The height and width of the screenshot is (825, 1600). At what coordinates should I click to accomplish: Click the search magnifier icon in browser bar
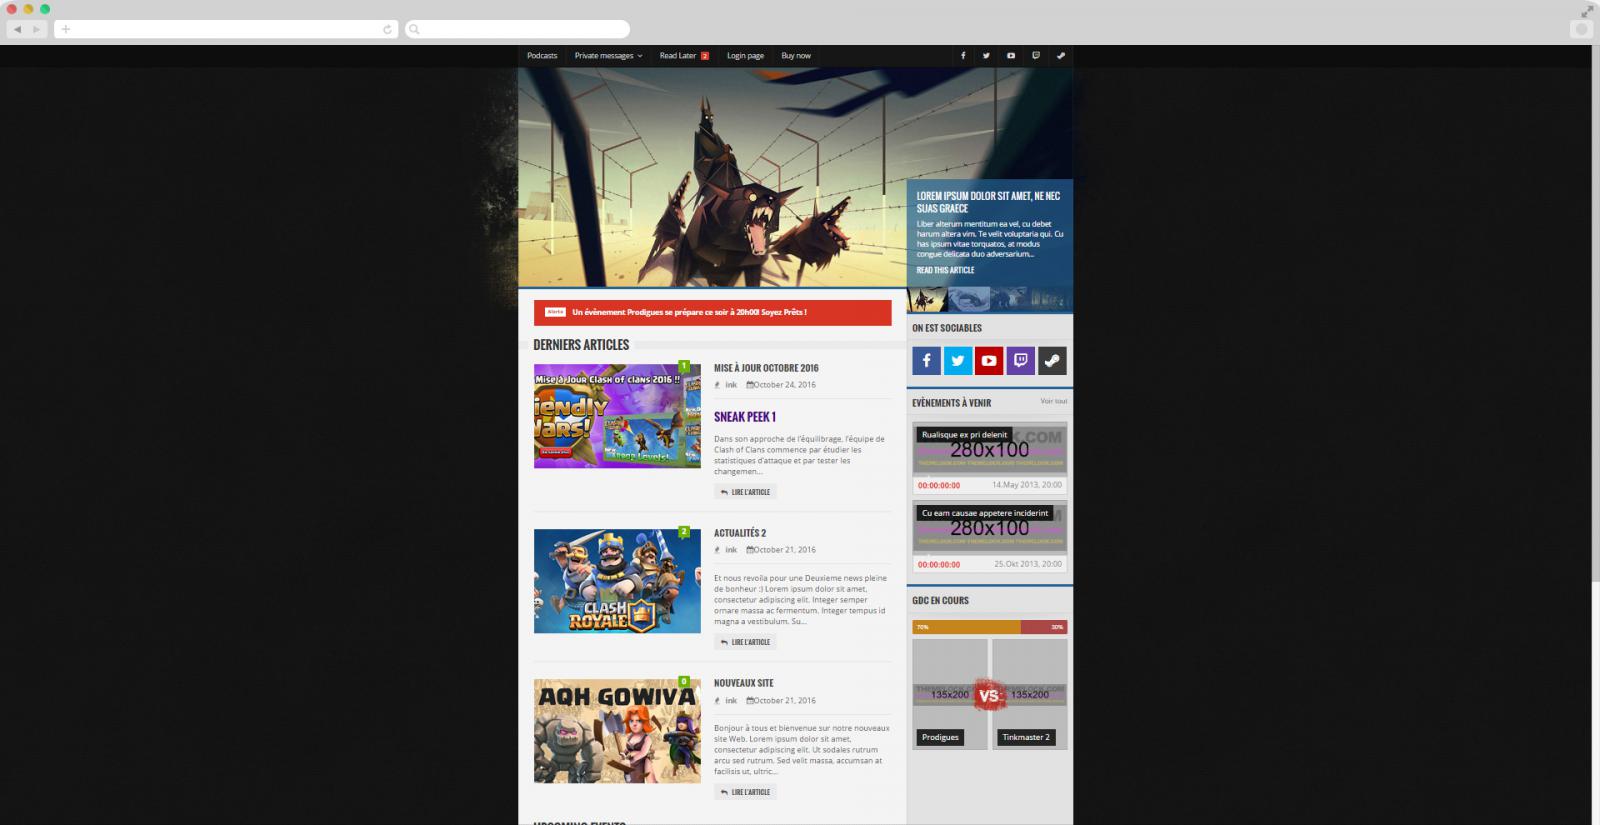tap(414, 29)
